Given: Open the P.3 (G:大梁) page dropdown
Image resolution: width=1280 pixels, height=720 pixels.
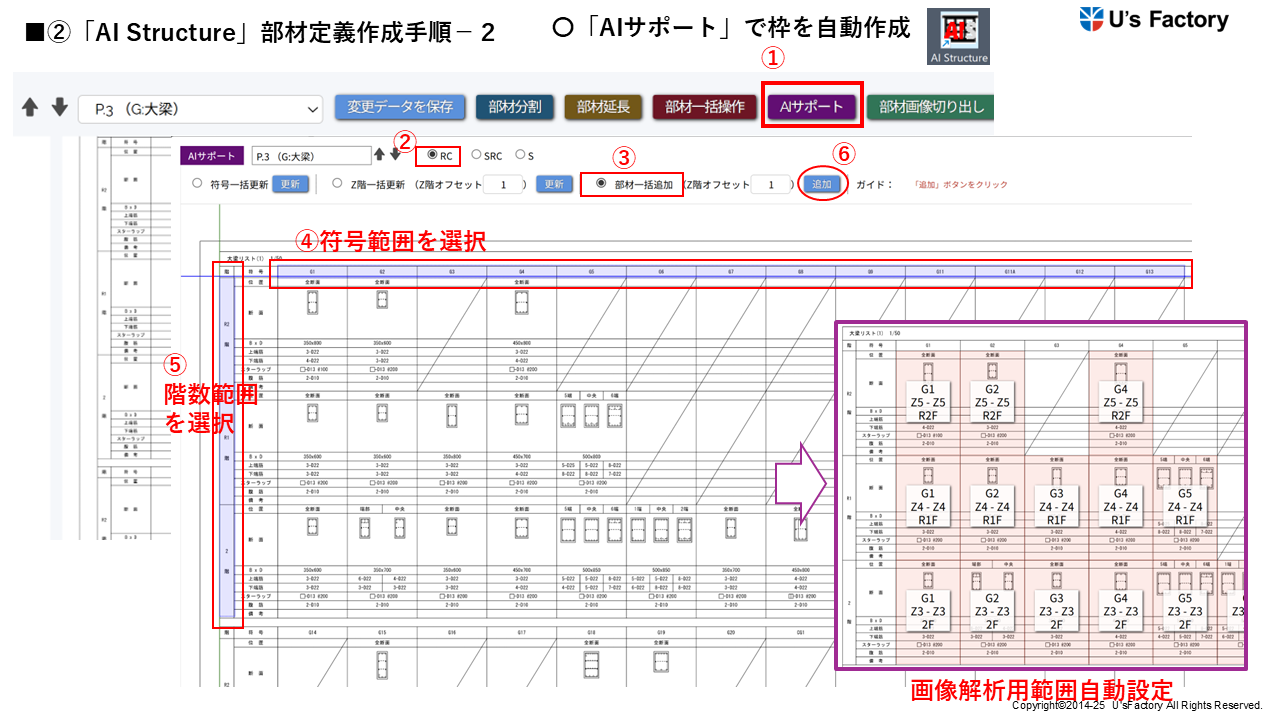Looking at the screenshot, I should click(x=200, y=108).
